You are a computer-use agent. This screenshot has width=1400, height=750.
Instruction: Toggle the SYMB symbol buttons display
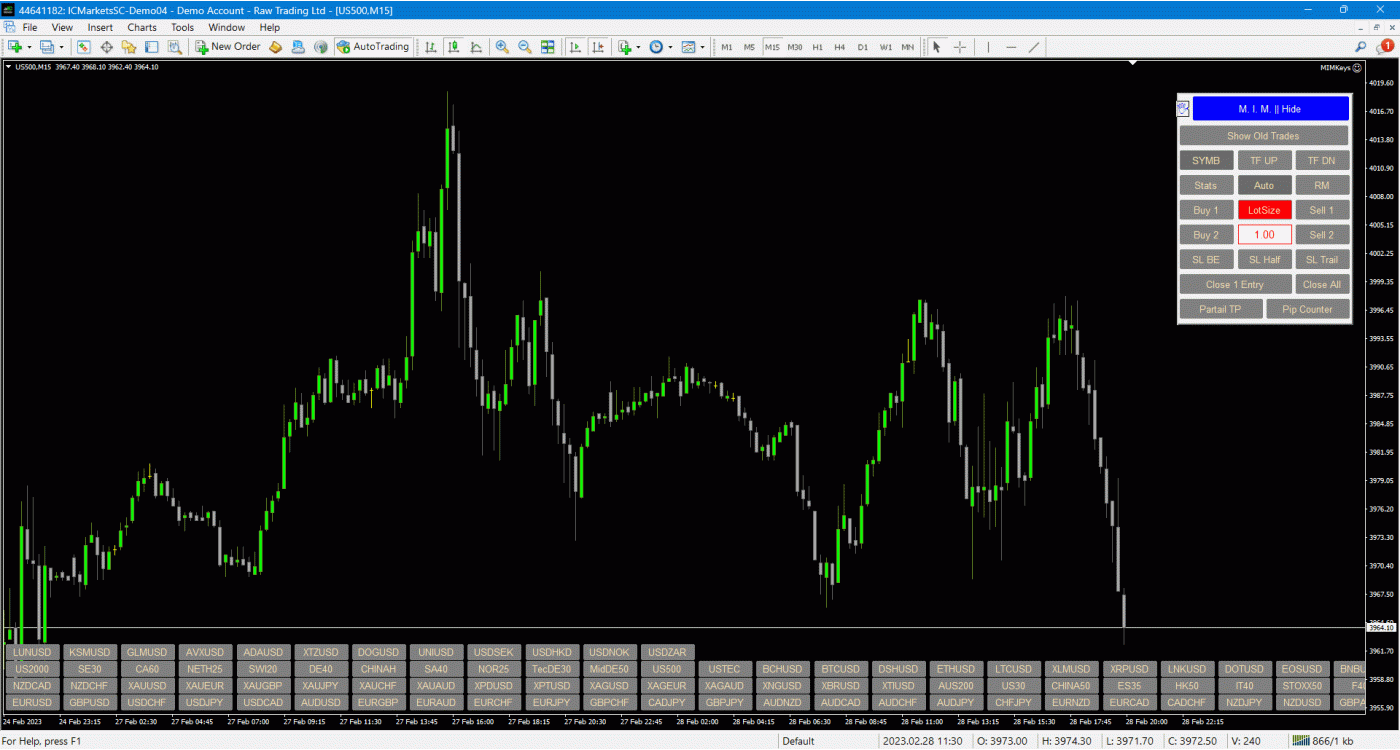(x=1205, y=161)
